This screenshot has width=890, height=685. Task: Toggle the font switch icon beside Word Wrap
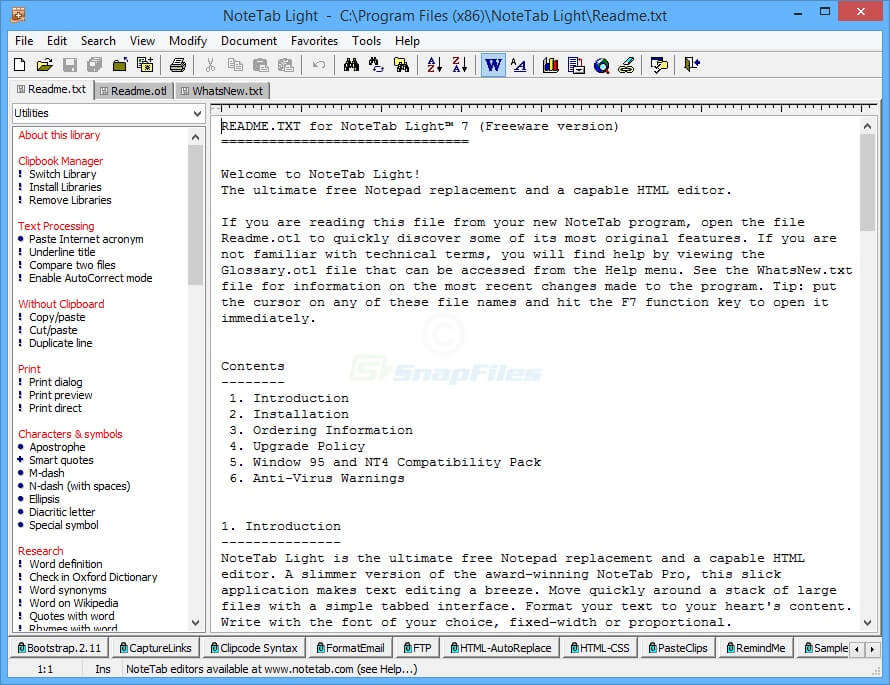click(518, 65)
